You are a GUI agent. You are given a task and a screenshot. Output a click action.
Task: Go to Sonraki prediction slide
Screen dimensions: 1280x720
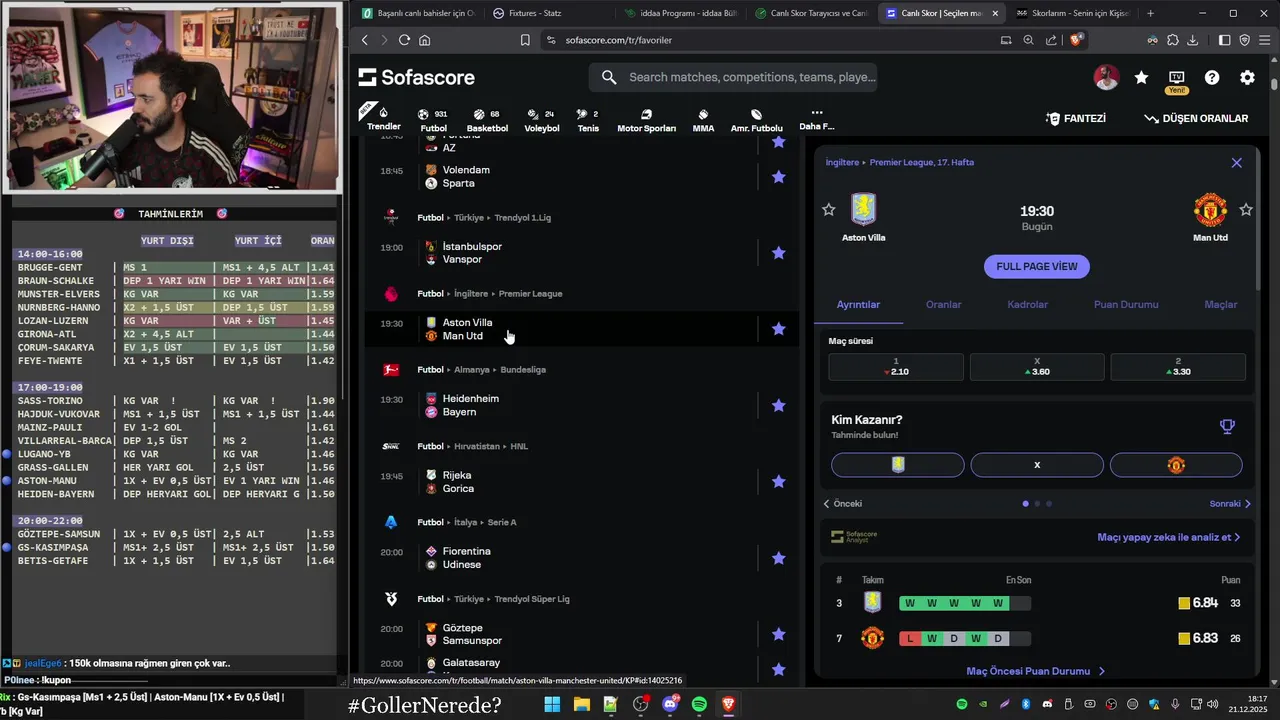click(x=1230, y=504)
